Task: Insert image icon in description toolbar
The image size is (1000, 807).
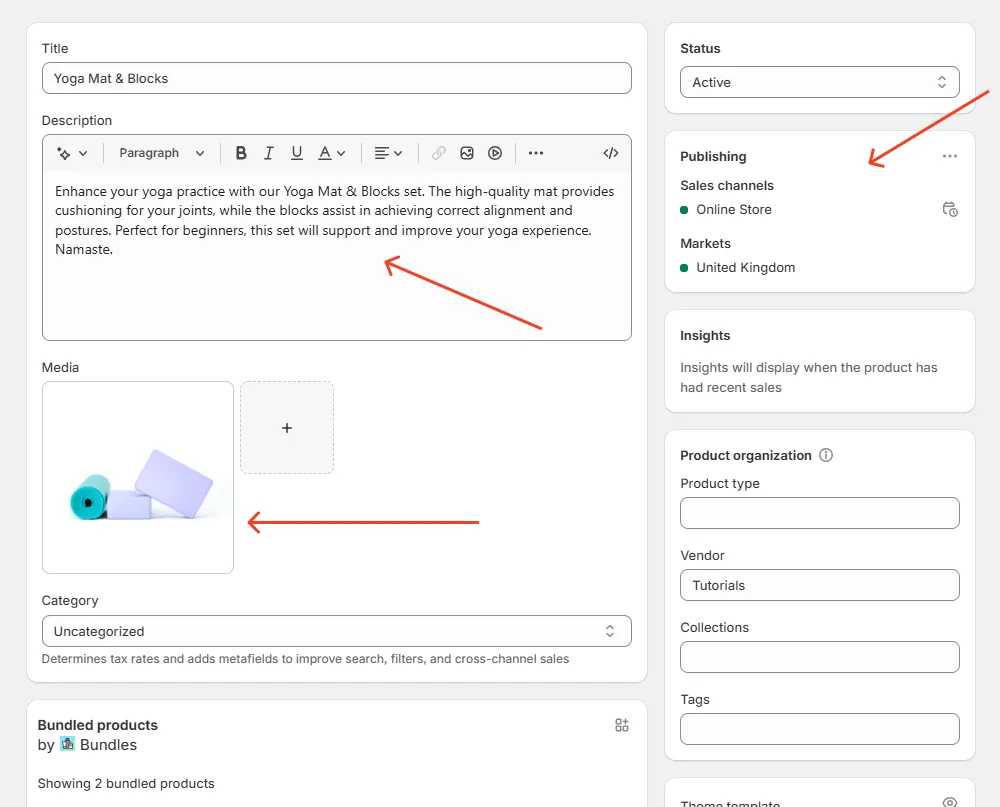Action: [x=467, y=153]
